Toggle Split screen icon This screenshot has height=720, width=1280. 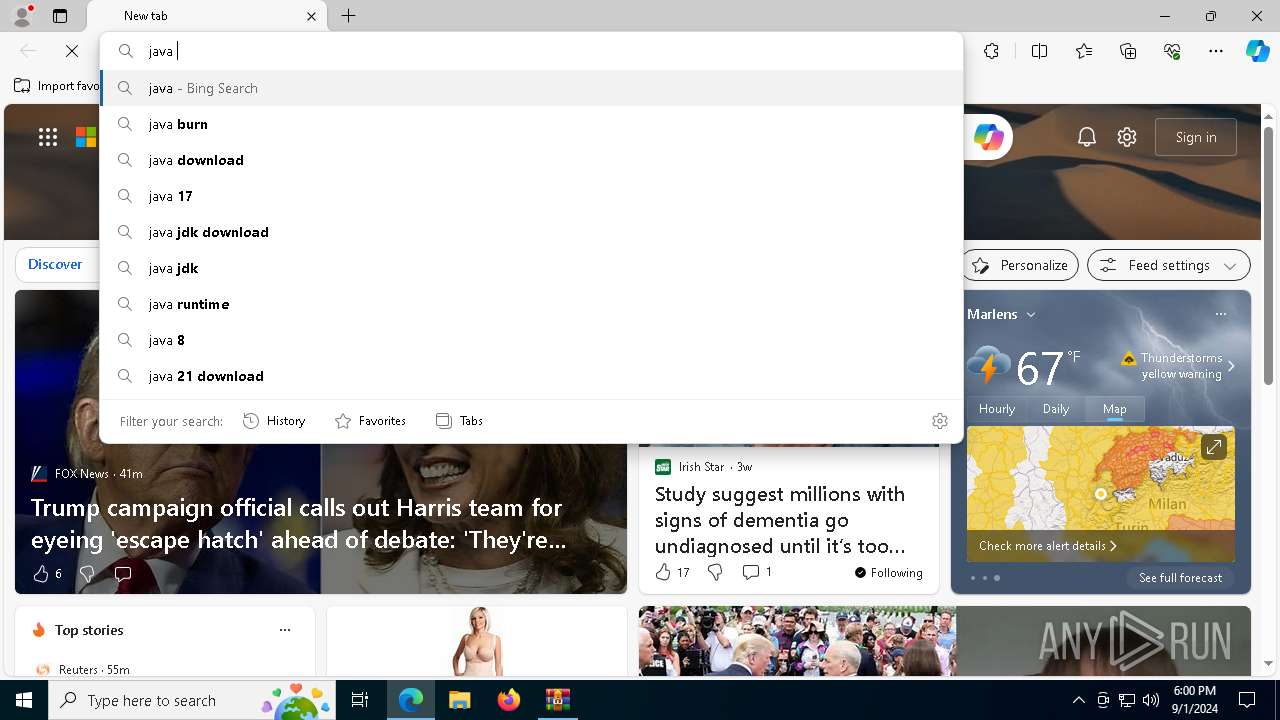coord(1039,51)
